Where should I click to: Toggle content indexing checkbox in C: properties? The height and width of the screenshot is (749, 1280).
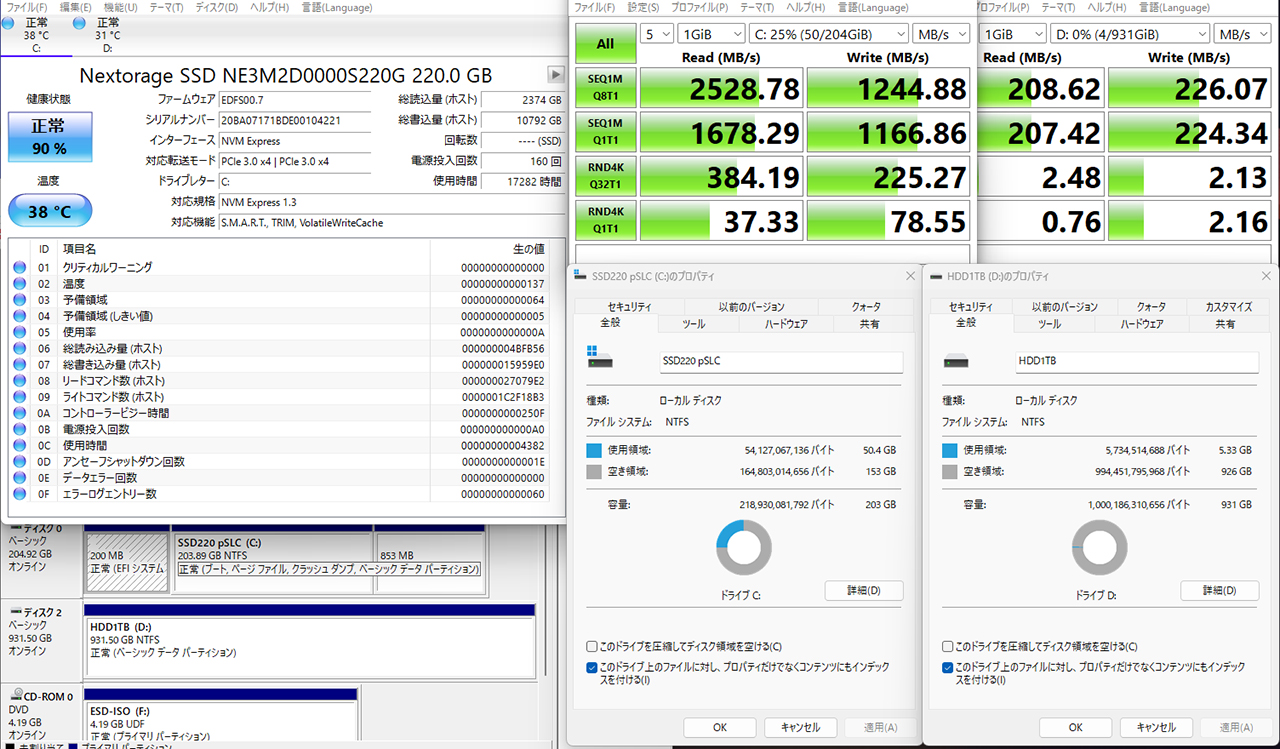point(593,667)
